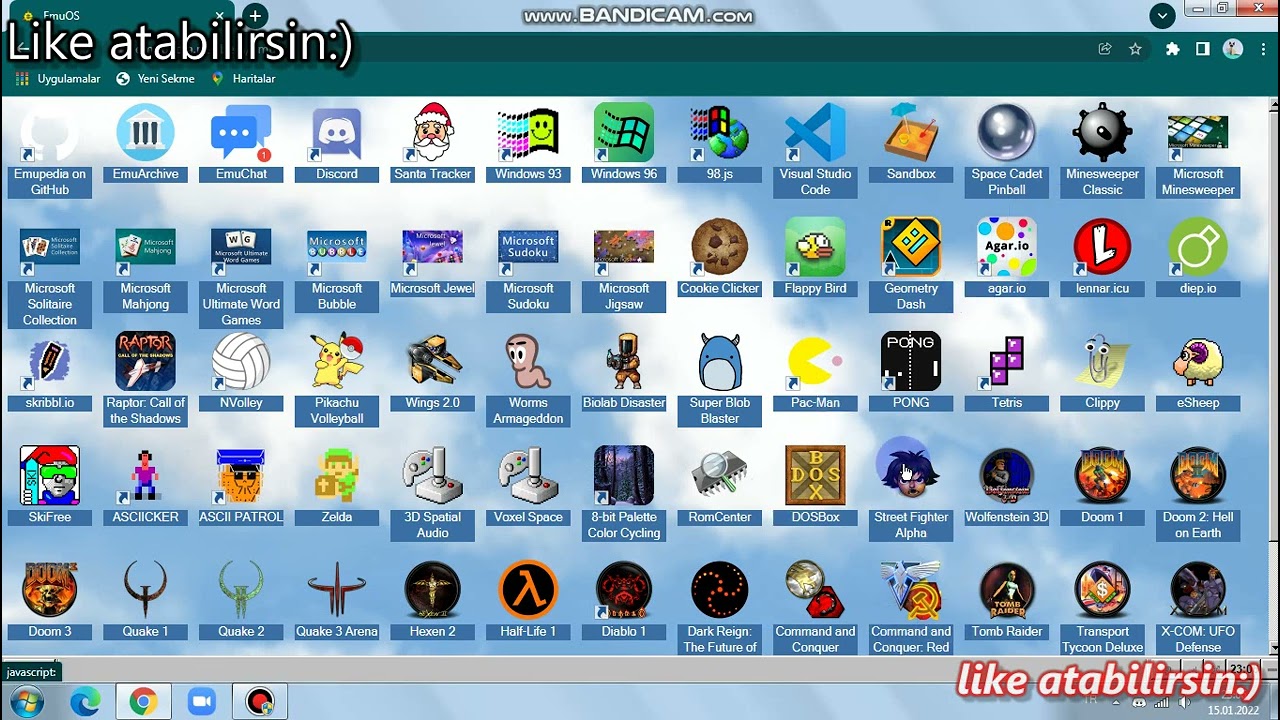The width and height of the screenshot is (1280, 720).
Task: Open the EmuArchive desktop icon
Action: (x=145, y=133)
